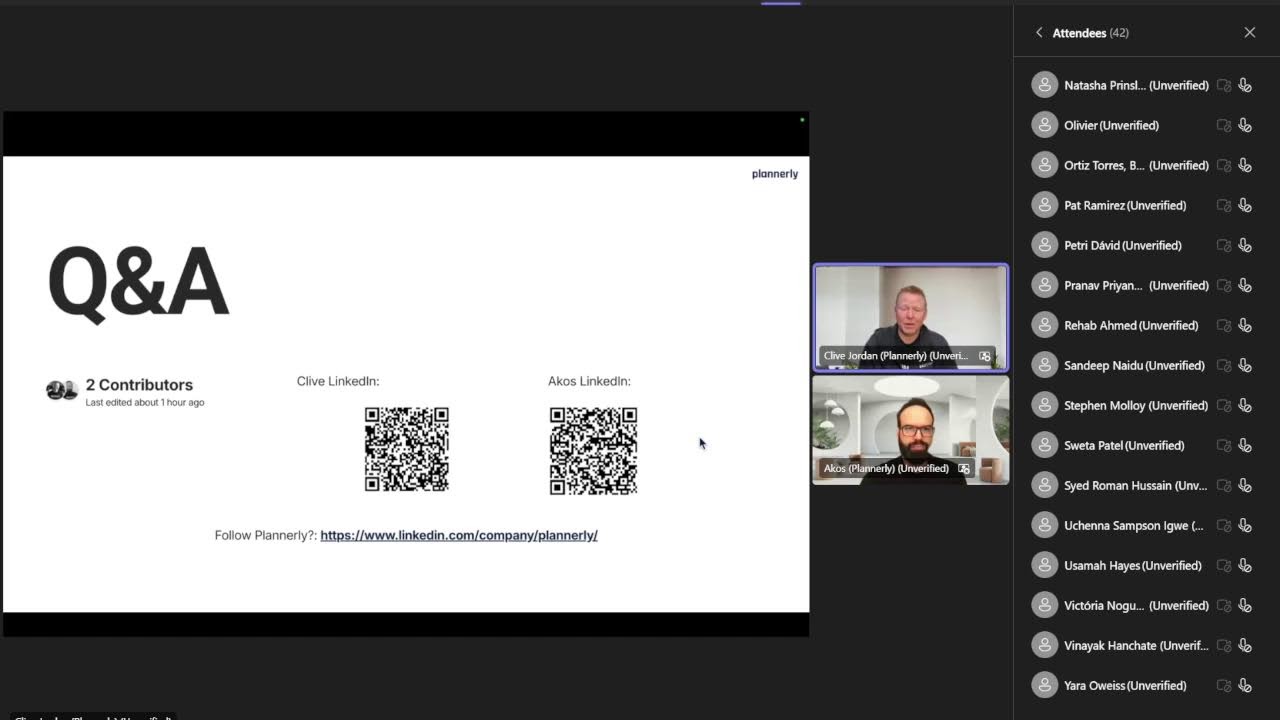Click Petri Dávid microphone icon
Viewport: 1280px width, 720px height.
1245,245
